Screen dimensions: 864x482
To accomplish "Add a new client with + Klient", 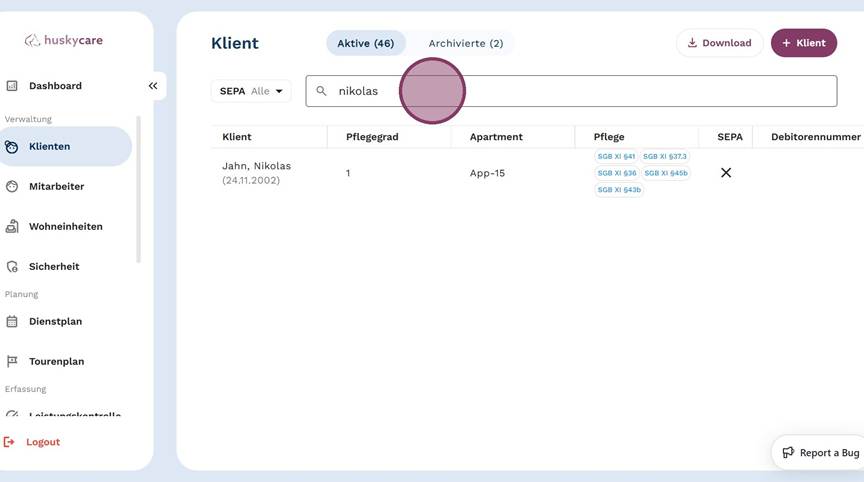I will tap(804, 43).
